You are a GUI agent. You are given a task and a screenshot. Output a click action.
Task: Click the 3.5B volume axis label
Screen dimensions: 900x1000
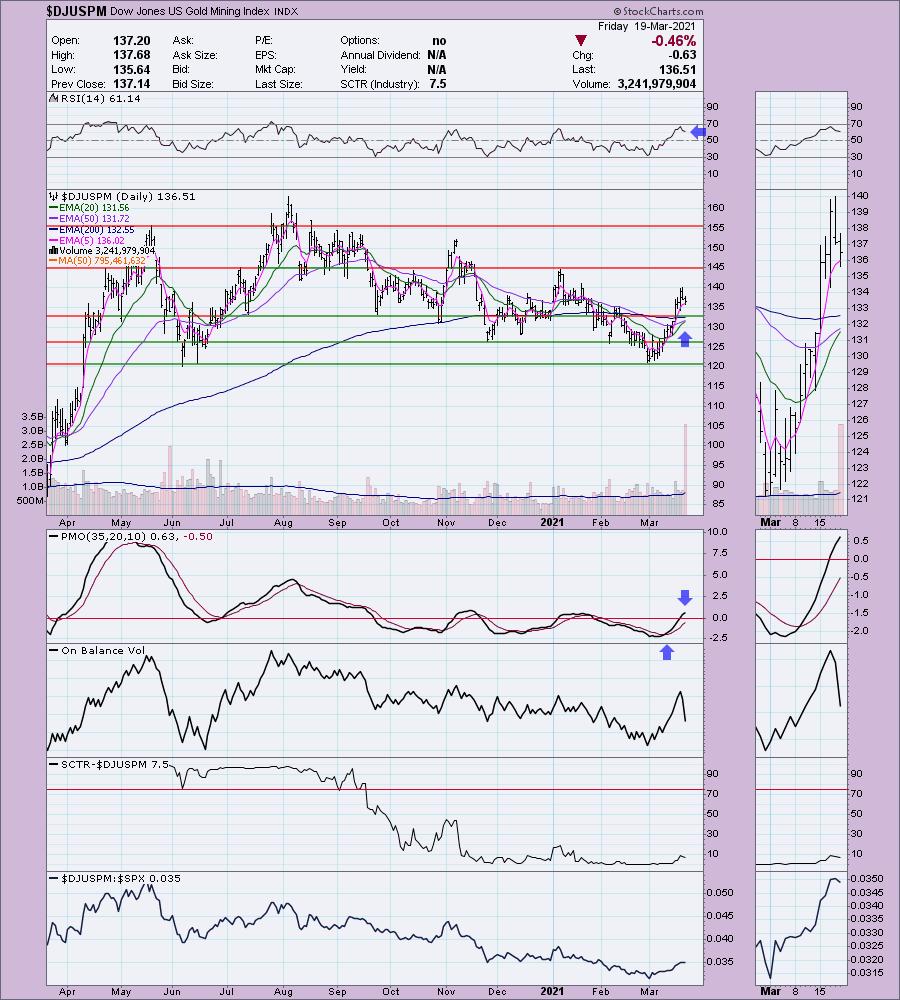point(33,416)
